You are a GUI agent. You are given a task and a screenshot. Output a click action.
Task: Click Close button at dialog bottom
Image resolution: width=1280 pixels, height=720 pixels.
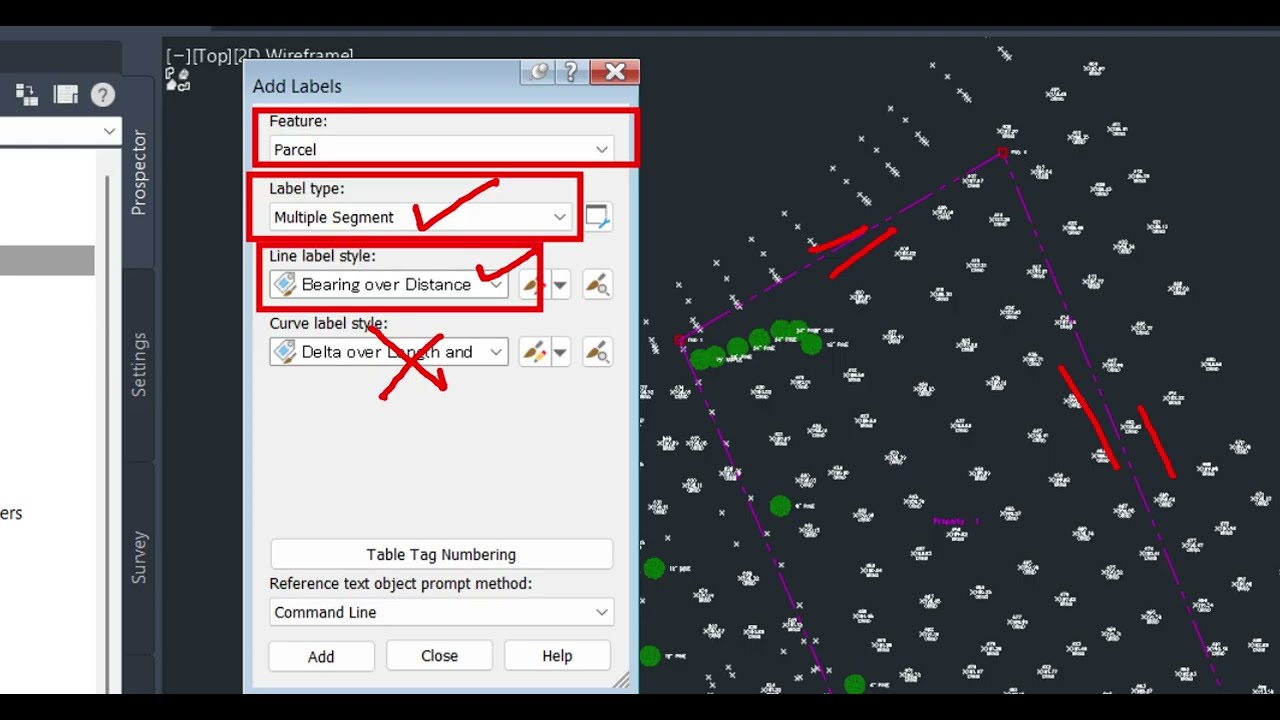(439, 656)
